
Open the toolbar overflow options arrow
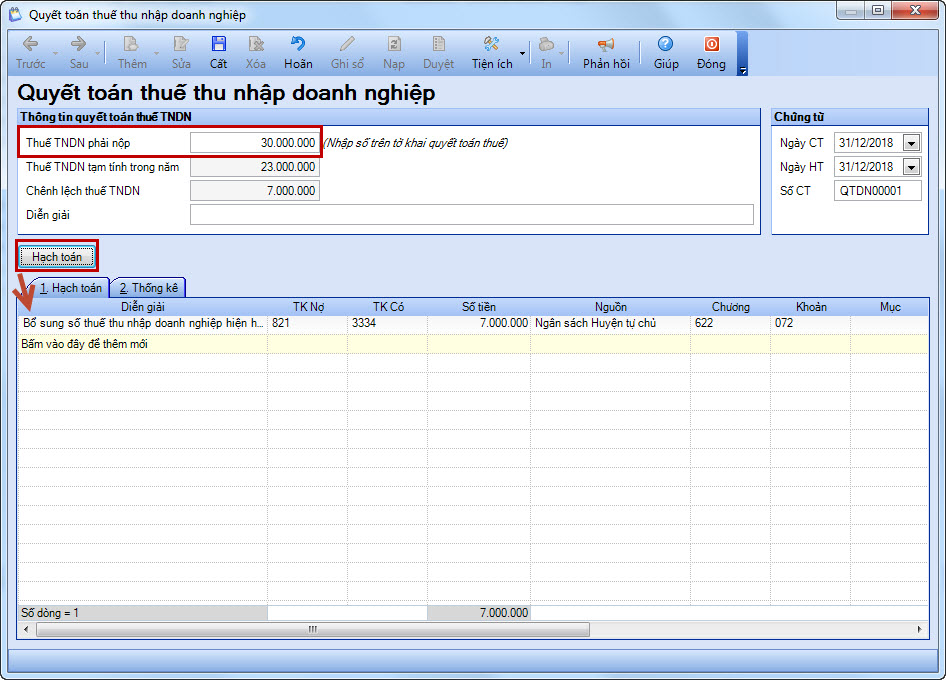pos(743,71)
